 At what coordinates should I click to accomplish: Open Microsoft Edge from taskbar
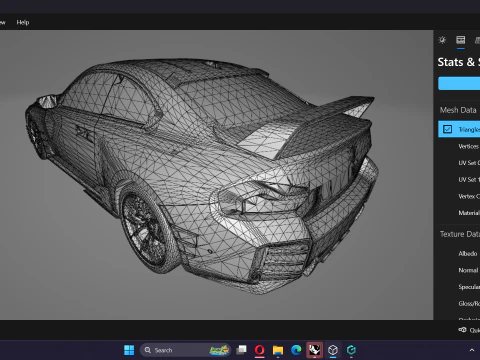point(296,350)
